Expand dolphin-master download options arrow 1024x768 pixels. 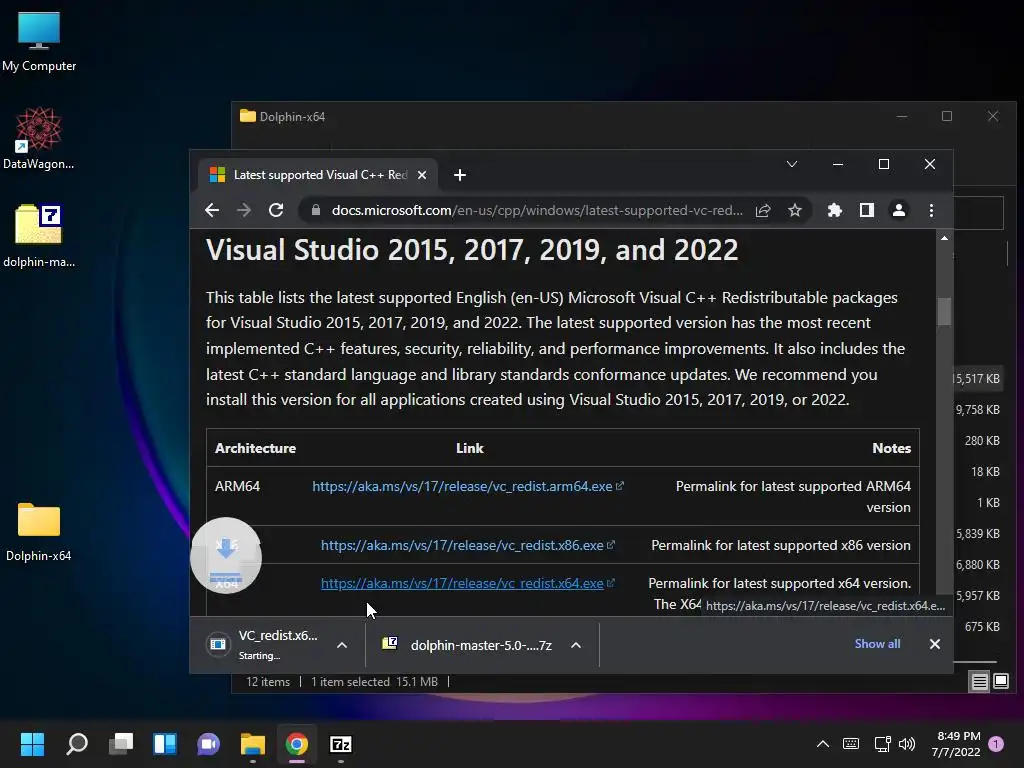(575, 645)
